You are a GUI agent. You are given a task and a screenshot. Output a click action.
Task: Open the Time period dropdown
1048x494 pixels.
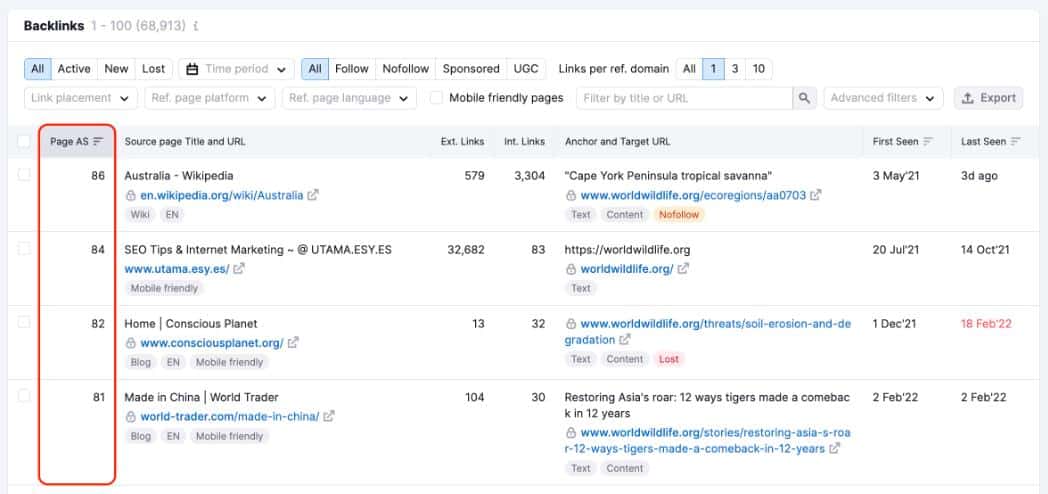(236, 69)
